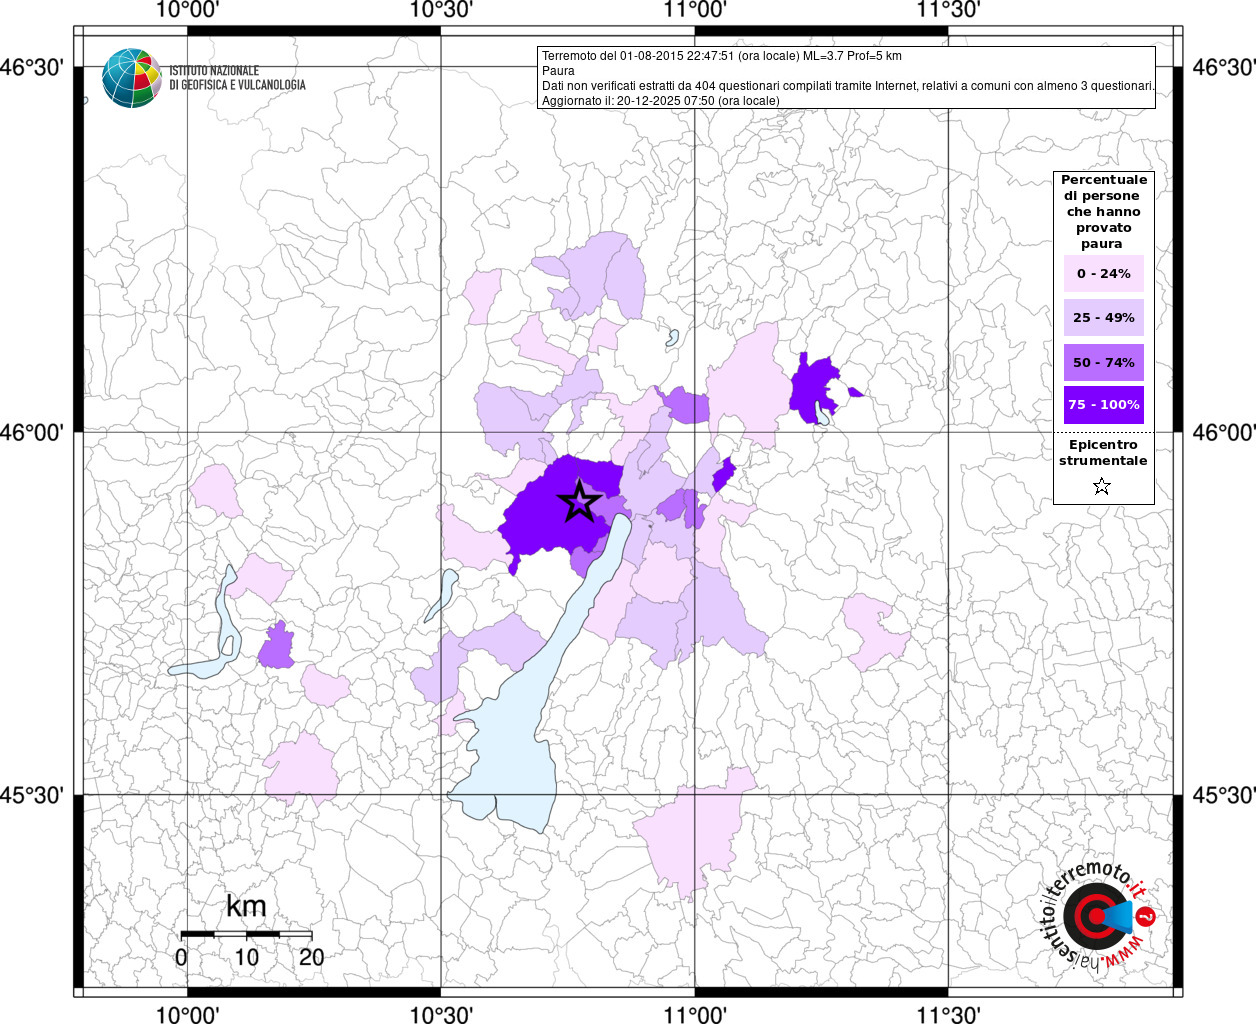Click the top axis label 11°00'
Viewport: 1256px width, 1024px height.
(x=694, y=11)
